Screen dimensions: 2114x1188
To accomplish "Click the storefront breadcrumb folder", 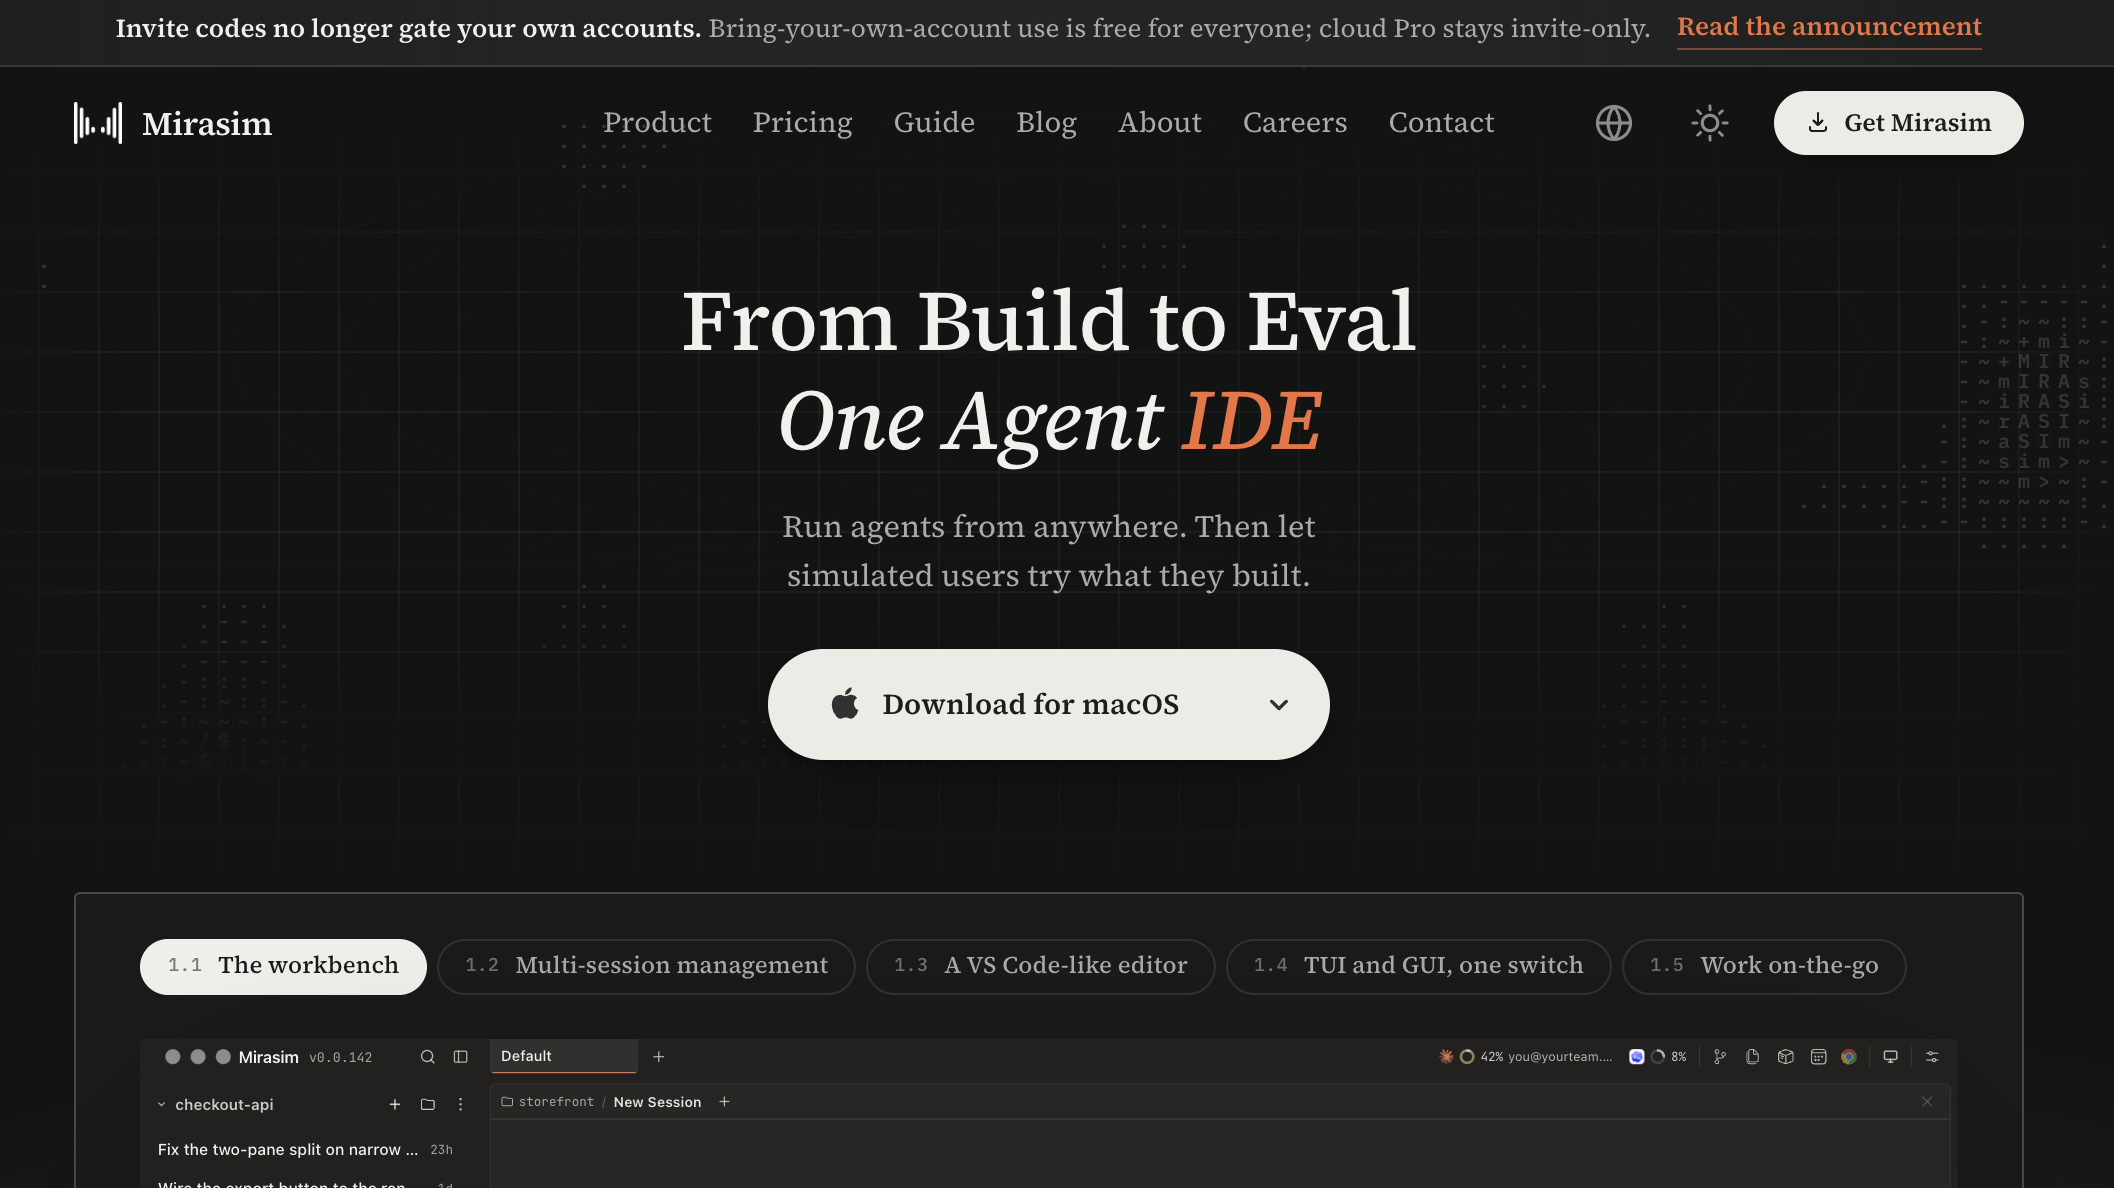I will coord(548,1102).
